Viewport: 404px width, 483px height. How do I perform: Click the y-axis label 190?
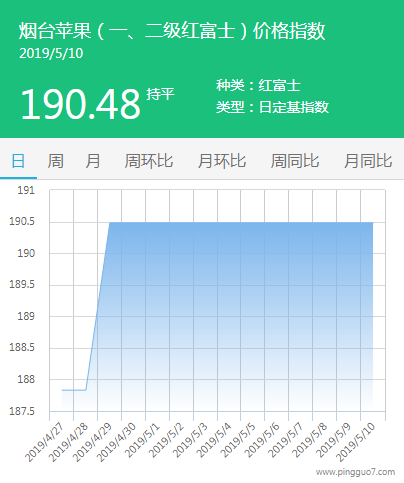[26, 253]
